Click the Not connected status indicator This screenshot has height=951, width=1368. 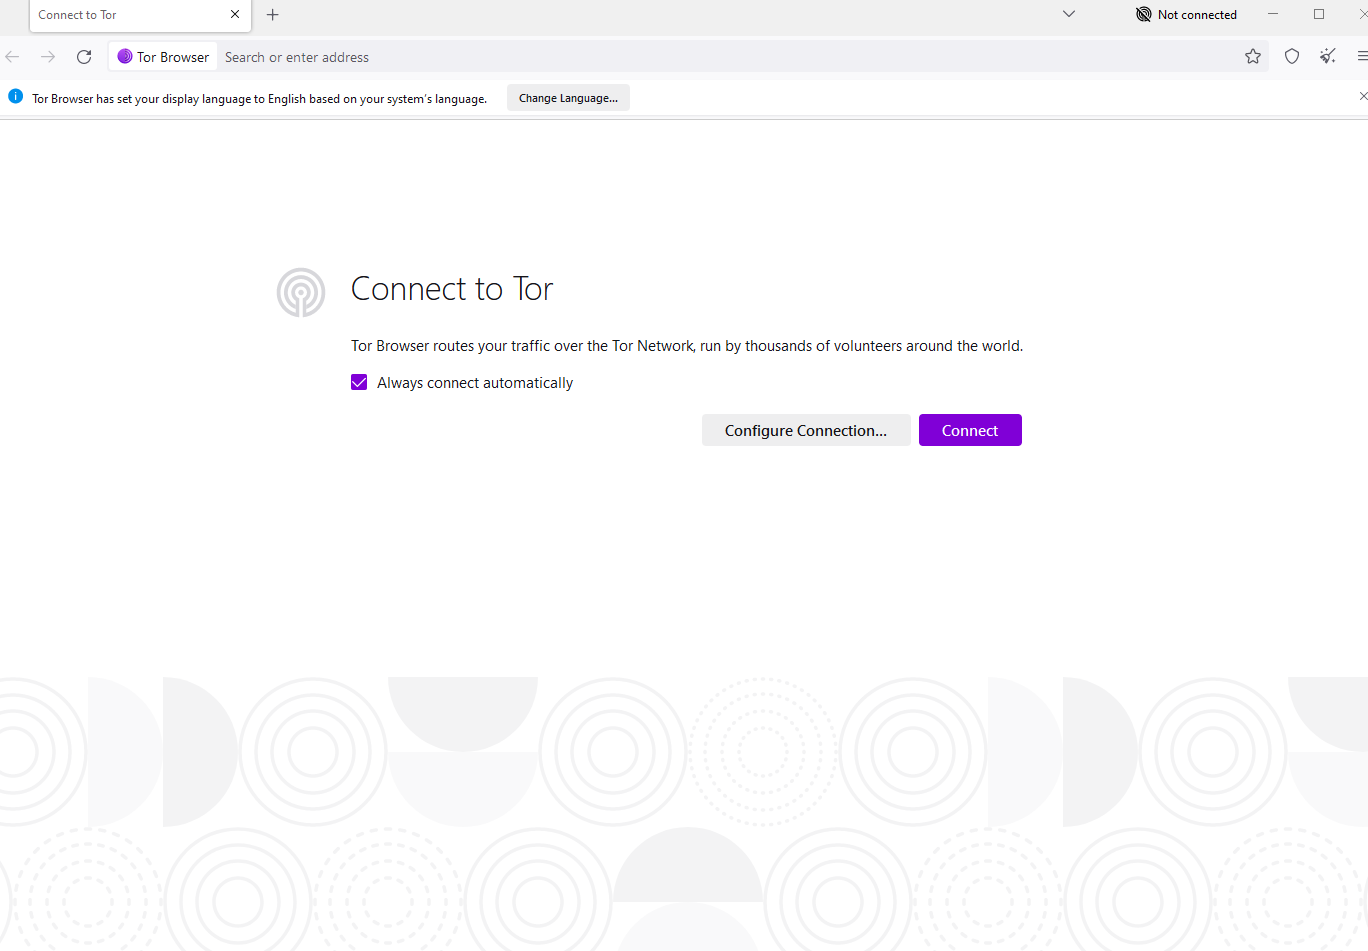(1187, 15)
